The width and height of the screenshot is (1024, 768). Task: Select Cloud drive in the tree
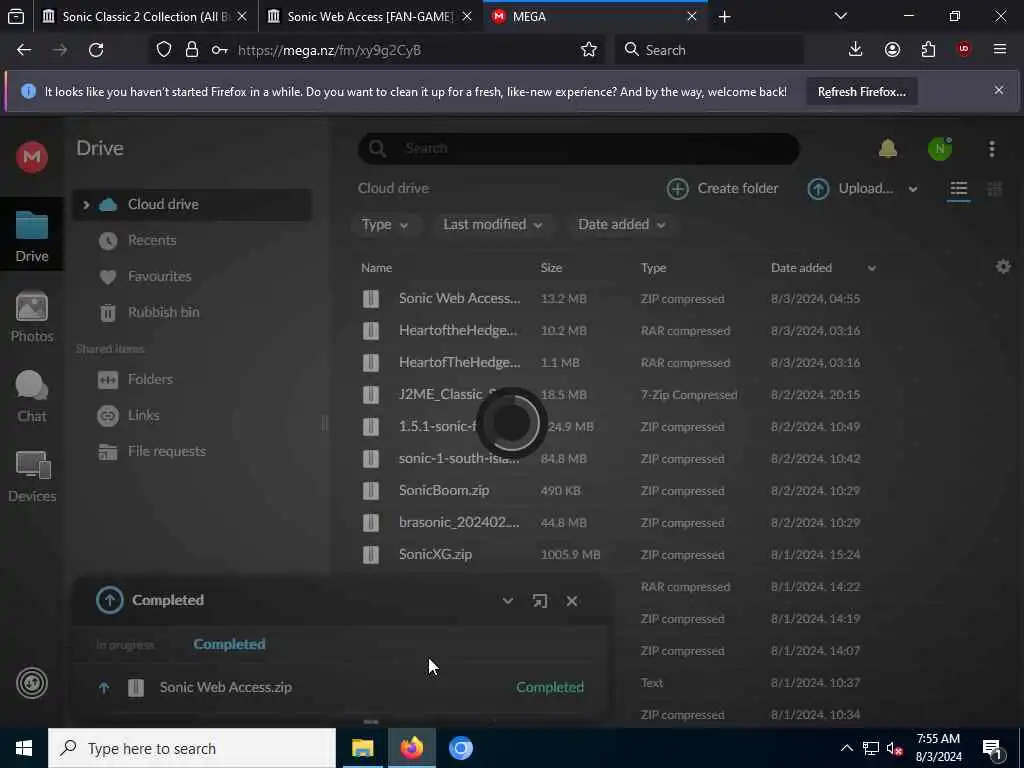coord(192,205)
